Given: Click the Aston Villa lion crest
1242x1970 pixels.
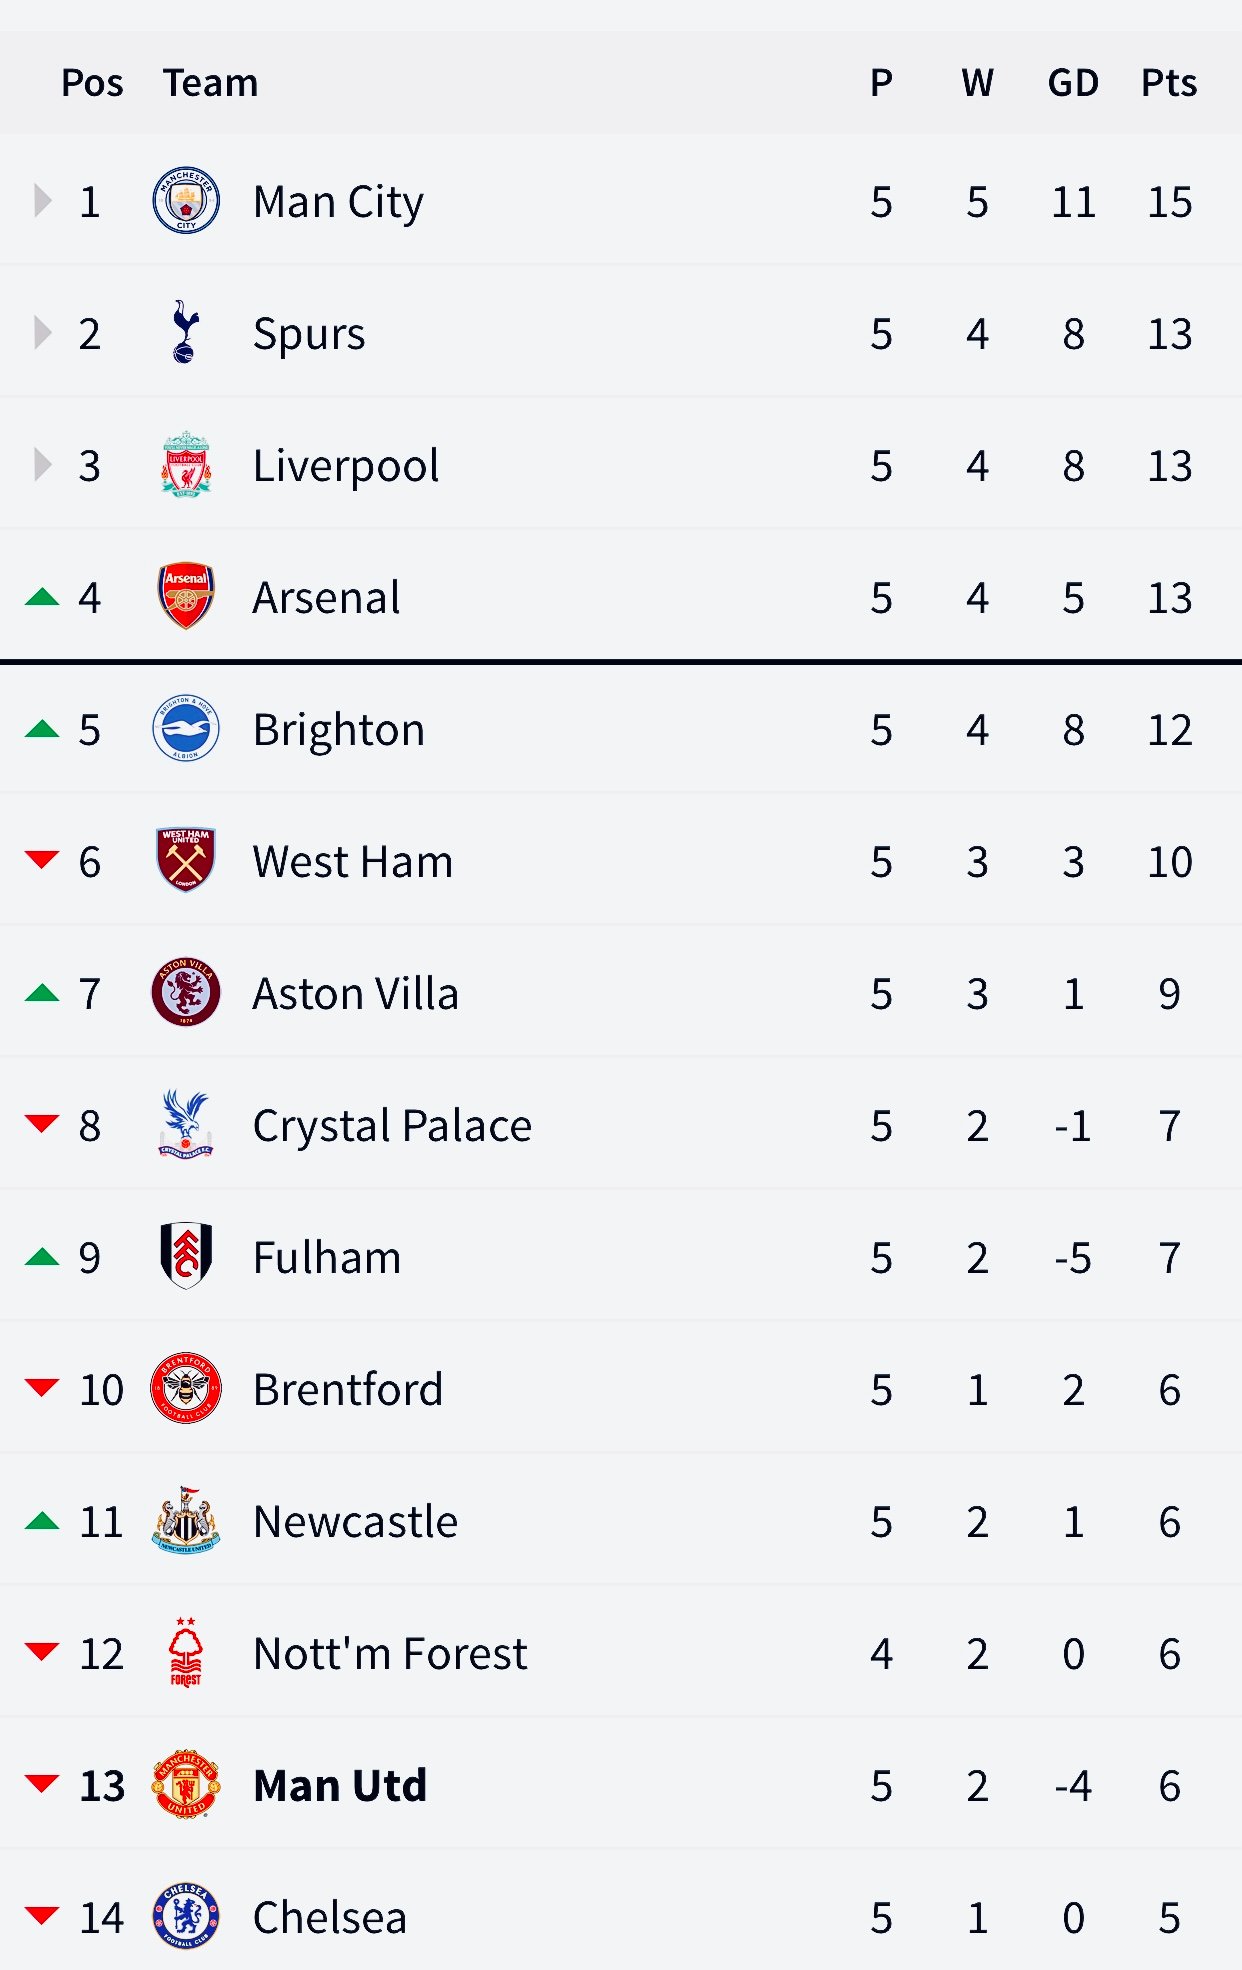Looking at the screenshot, I should click(186, 993).
